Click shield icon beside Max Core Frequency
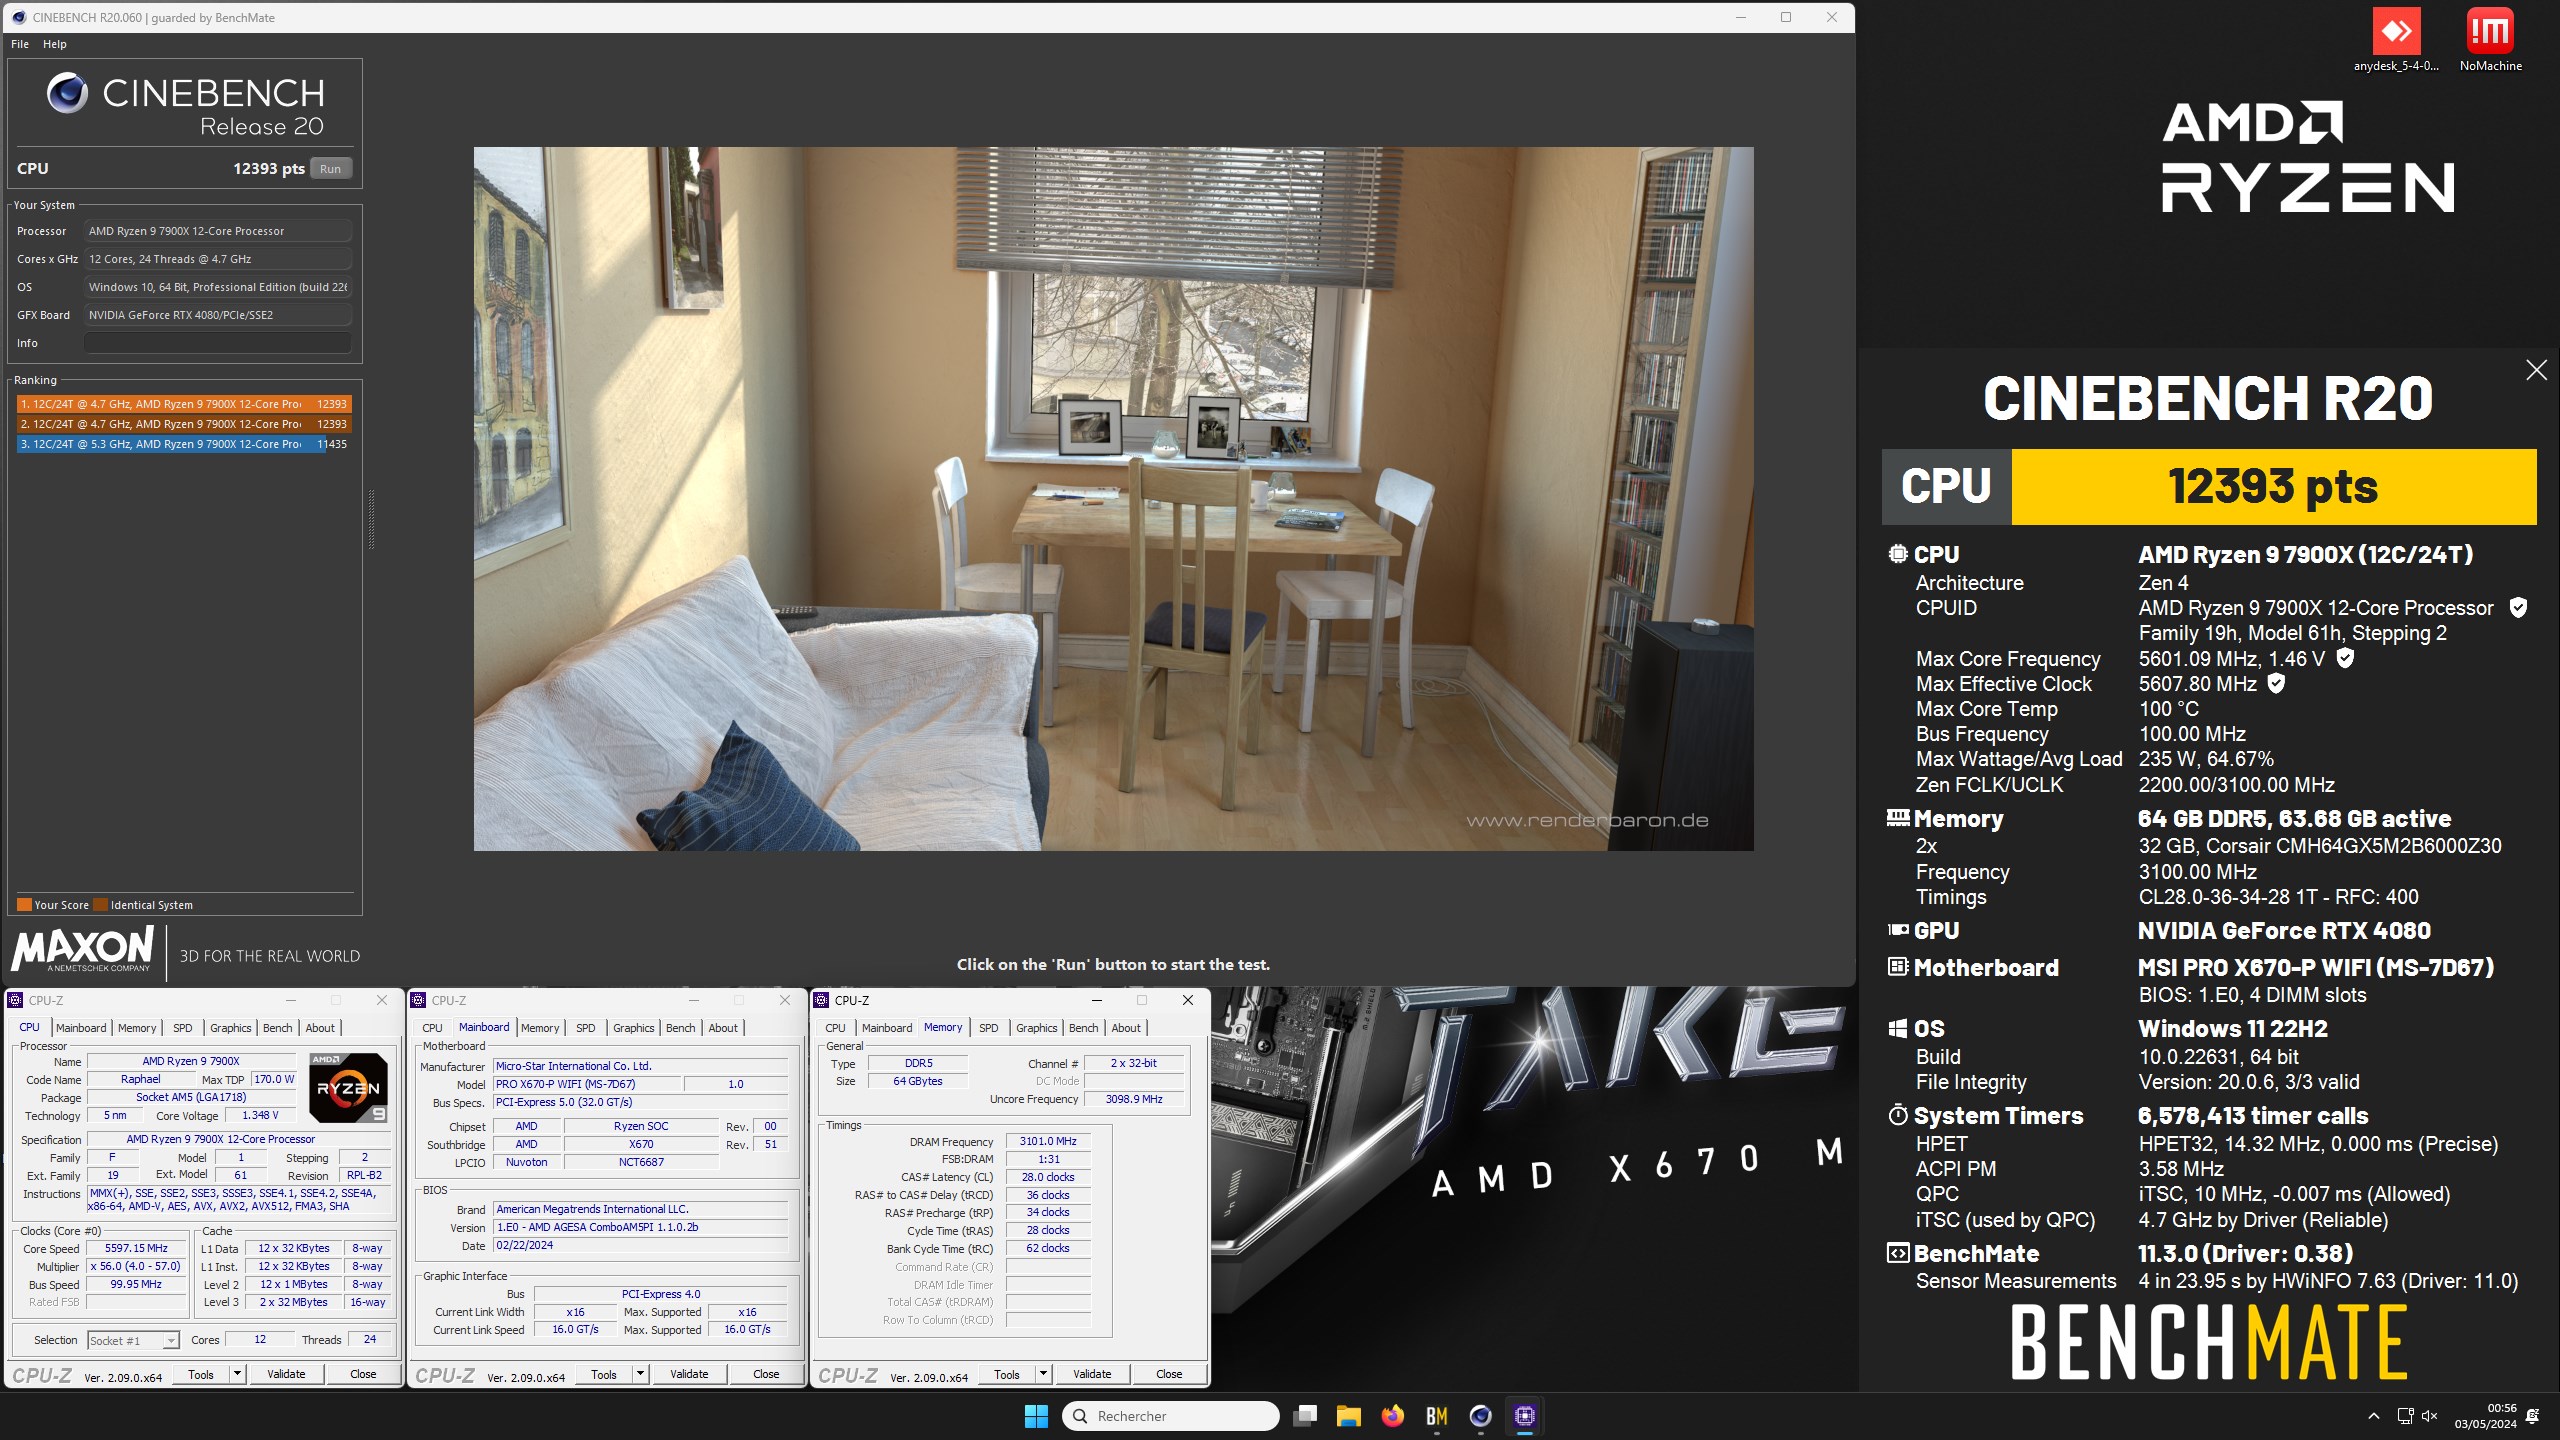Viewport: 2560px width, 1440px height. tap(2345, 658)
